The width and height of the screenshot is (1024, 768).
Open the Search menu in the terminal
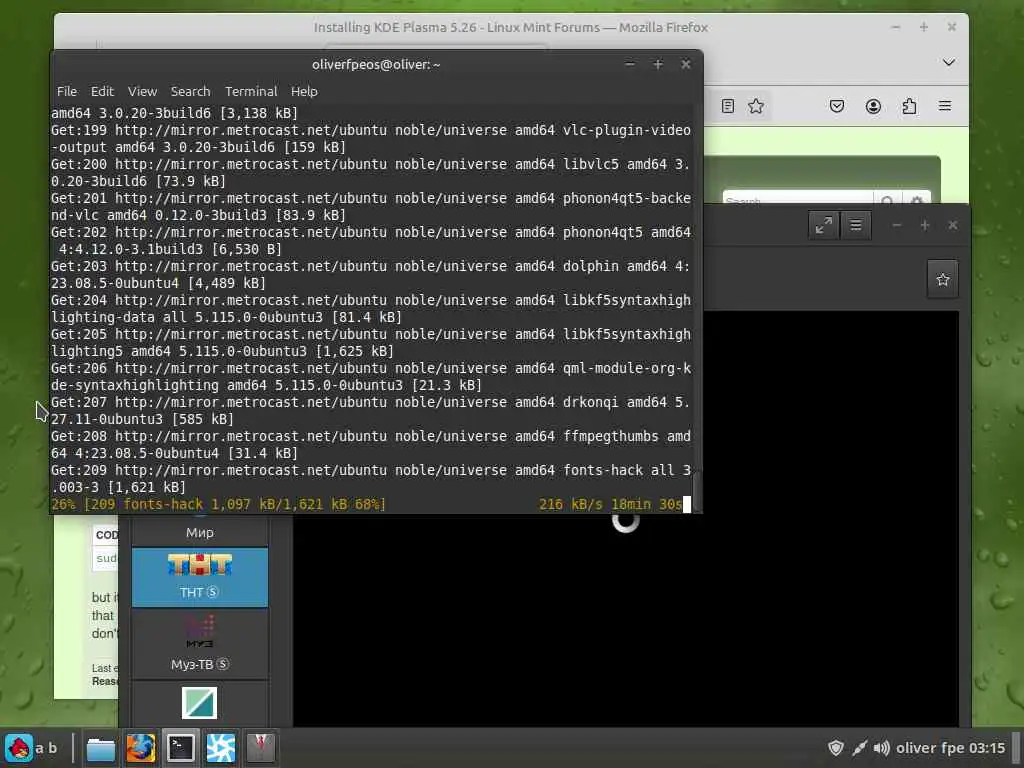(190, 91)
